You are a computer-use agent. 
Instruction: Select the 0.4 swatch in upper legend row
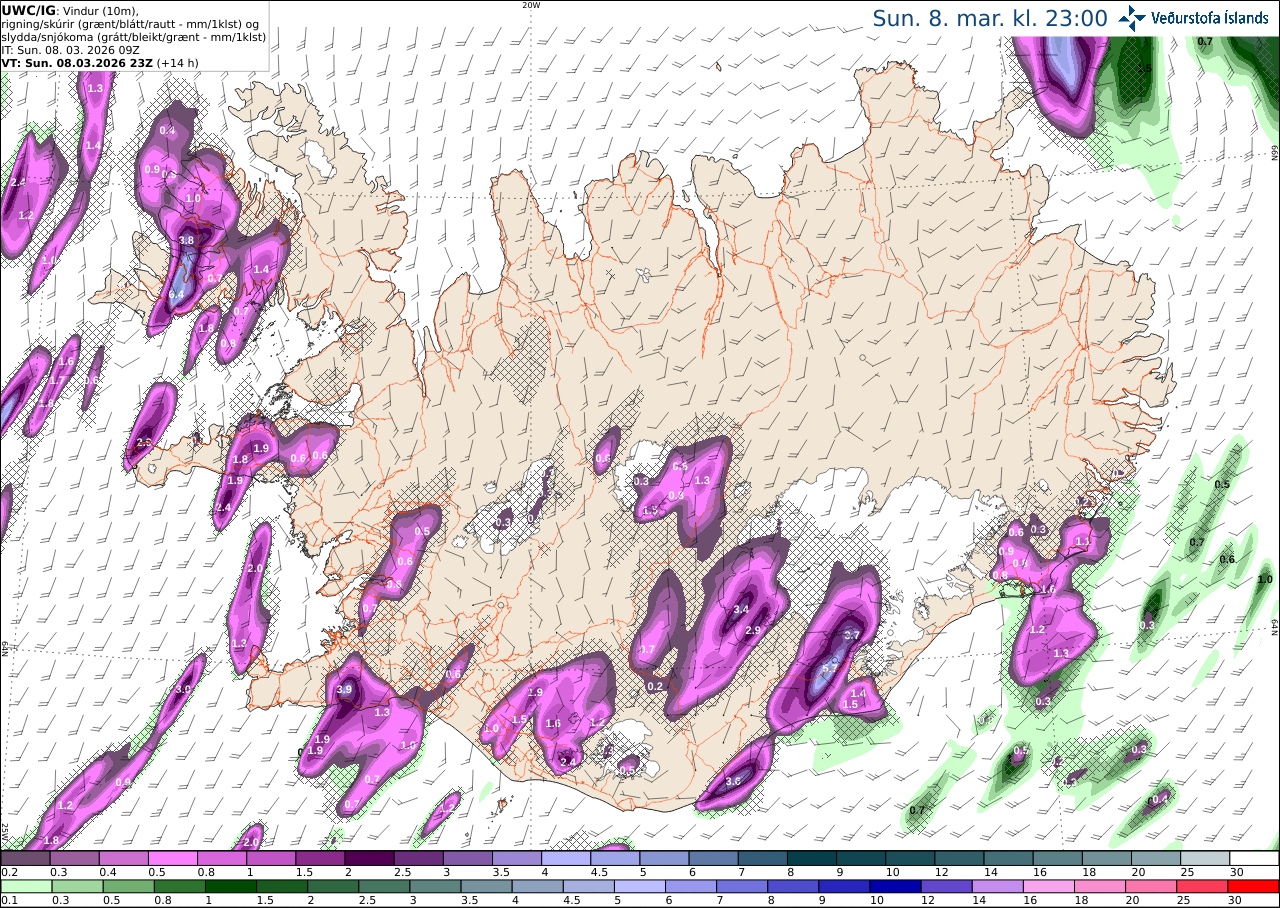coord(123,858)
